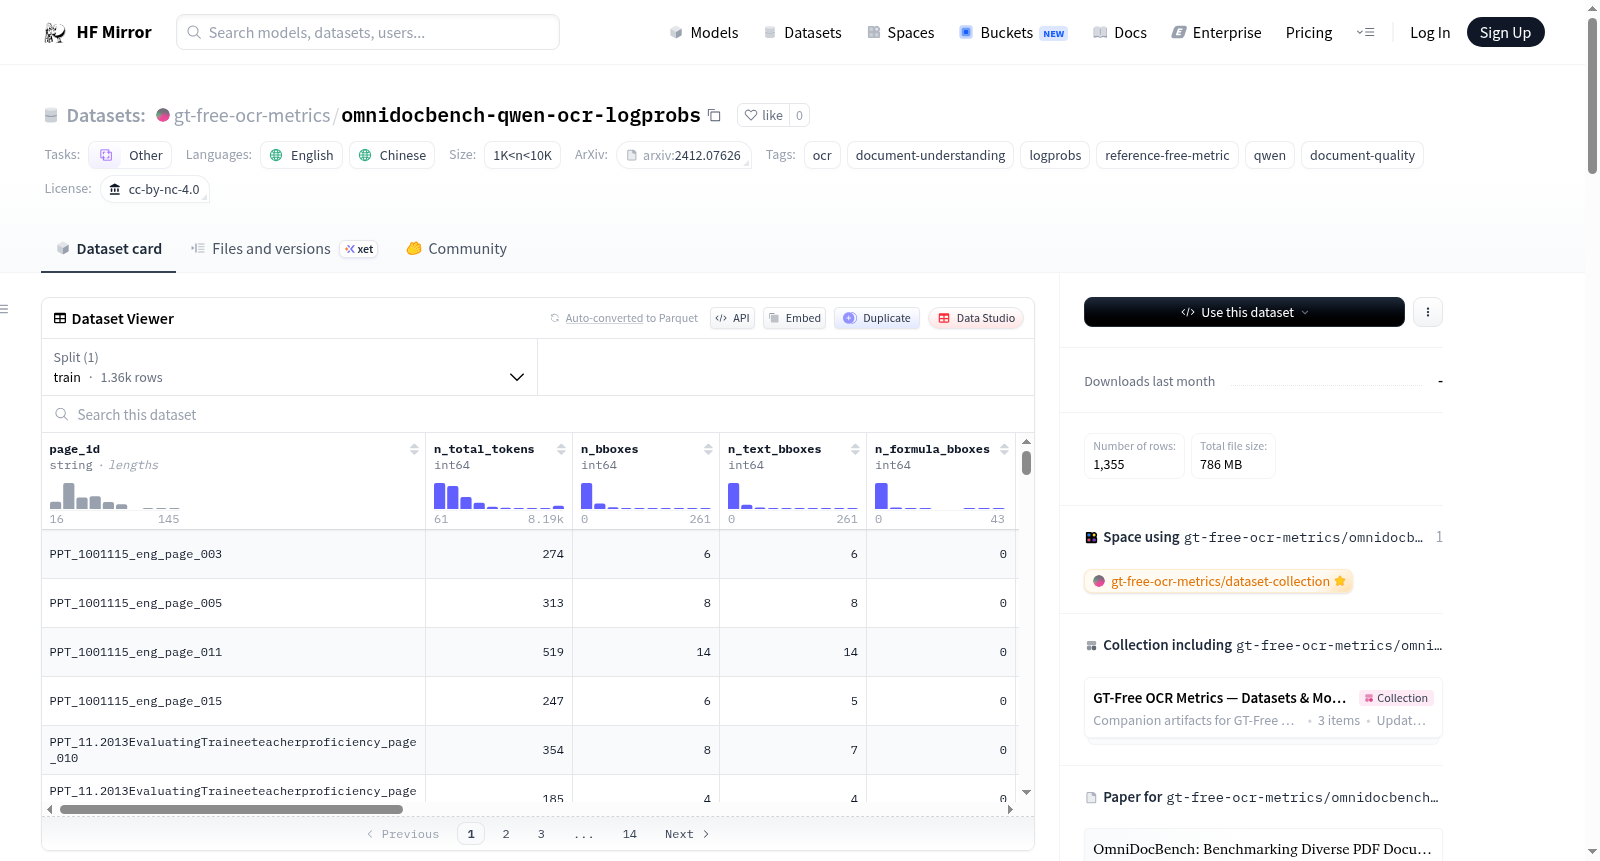
Task: Click the reference-free-metric tag
Action: point(1167,155)
